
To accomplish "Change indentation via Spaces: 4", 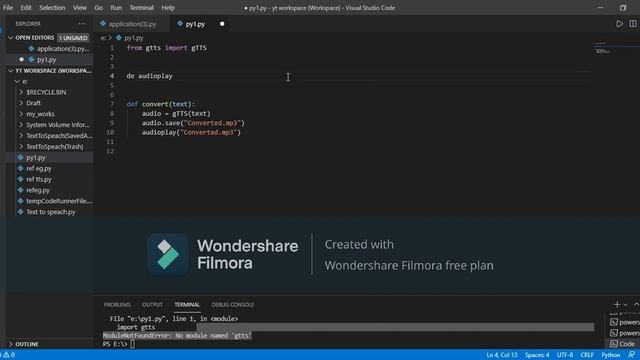I will click(537, 355).
